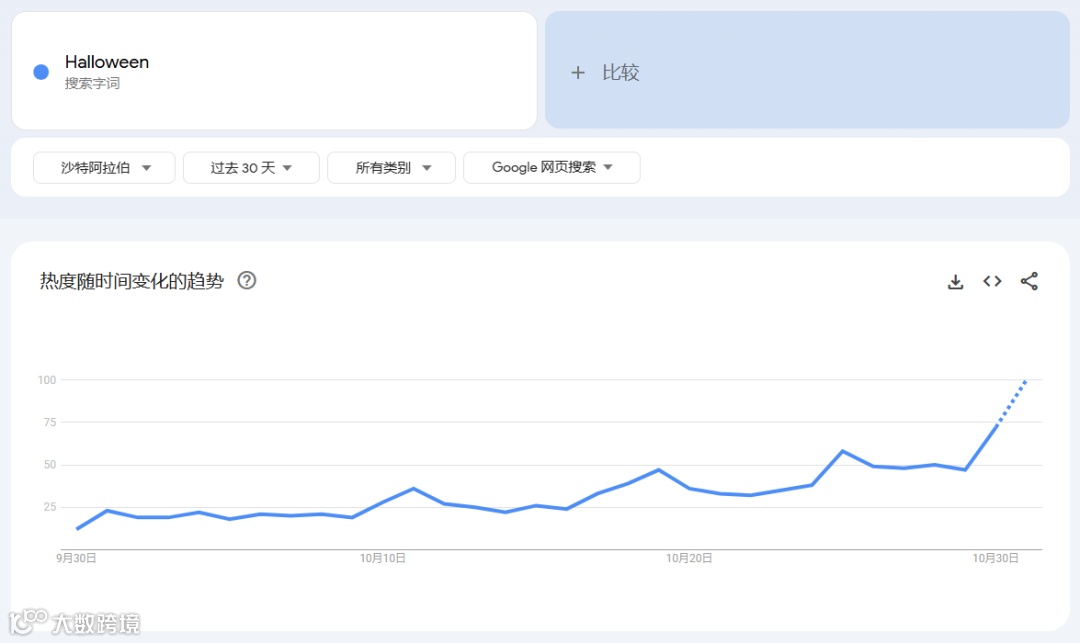Click the dotted forecast segment of the line
Screen dimensions: 1080x643
coord(1013,403)
